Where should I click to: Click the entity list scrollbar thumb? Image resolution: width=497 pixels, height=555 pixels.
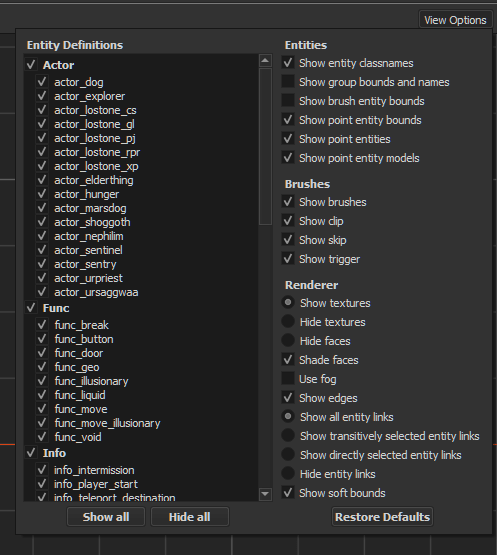(265, 146)
